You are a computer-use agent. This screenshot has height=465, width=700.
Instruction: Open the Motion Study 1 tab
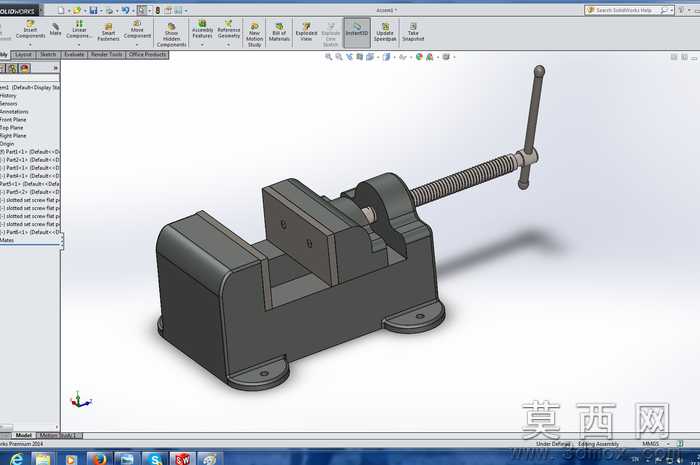pos(59,435)
